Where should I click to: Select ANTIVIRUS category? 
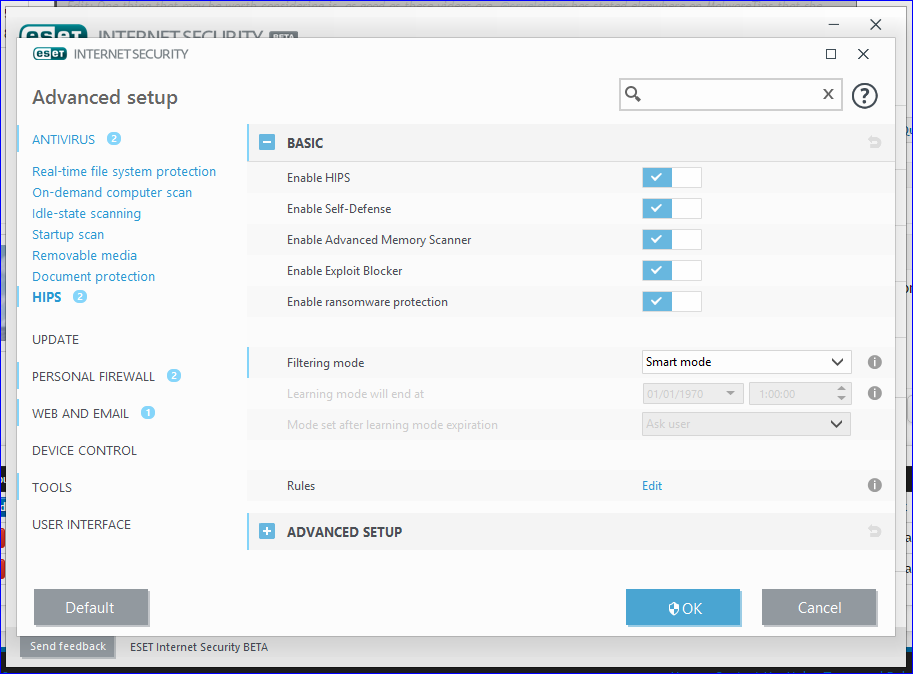(63, 139)
